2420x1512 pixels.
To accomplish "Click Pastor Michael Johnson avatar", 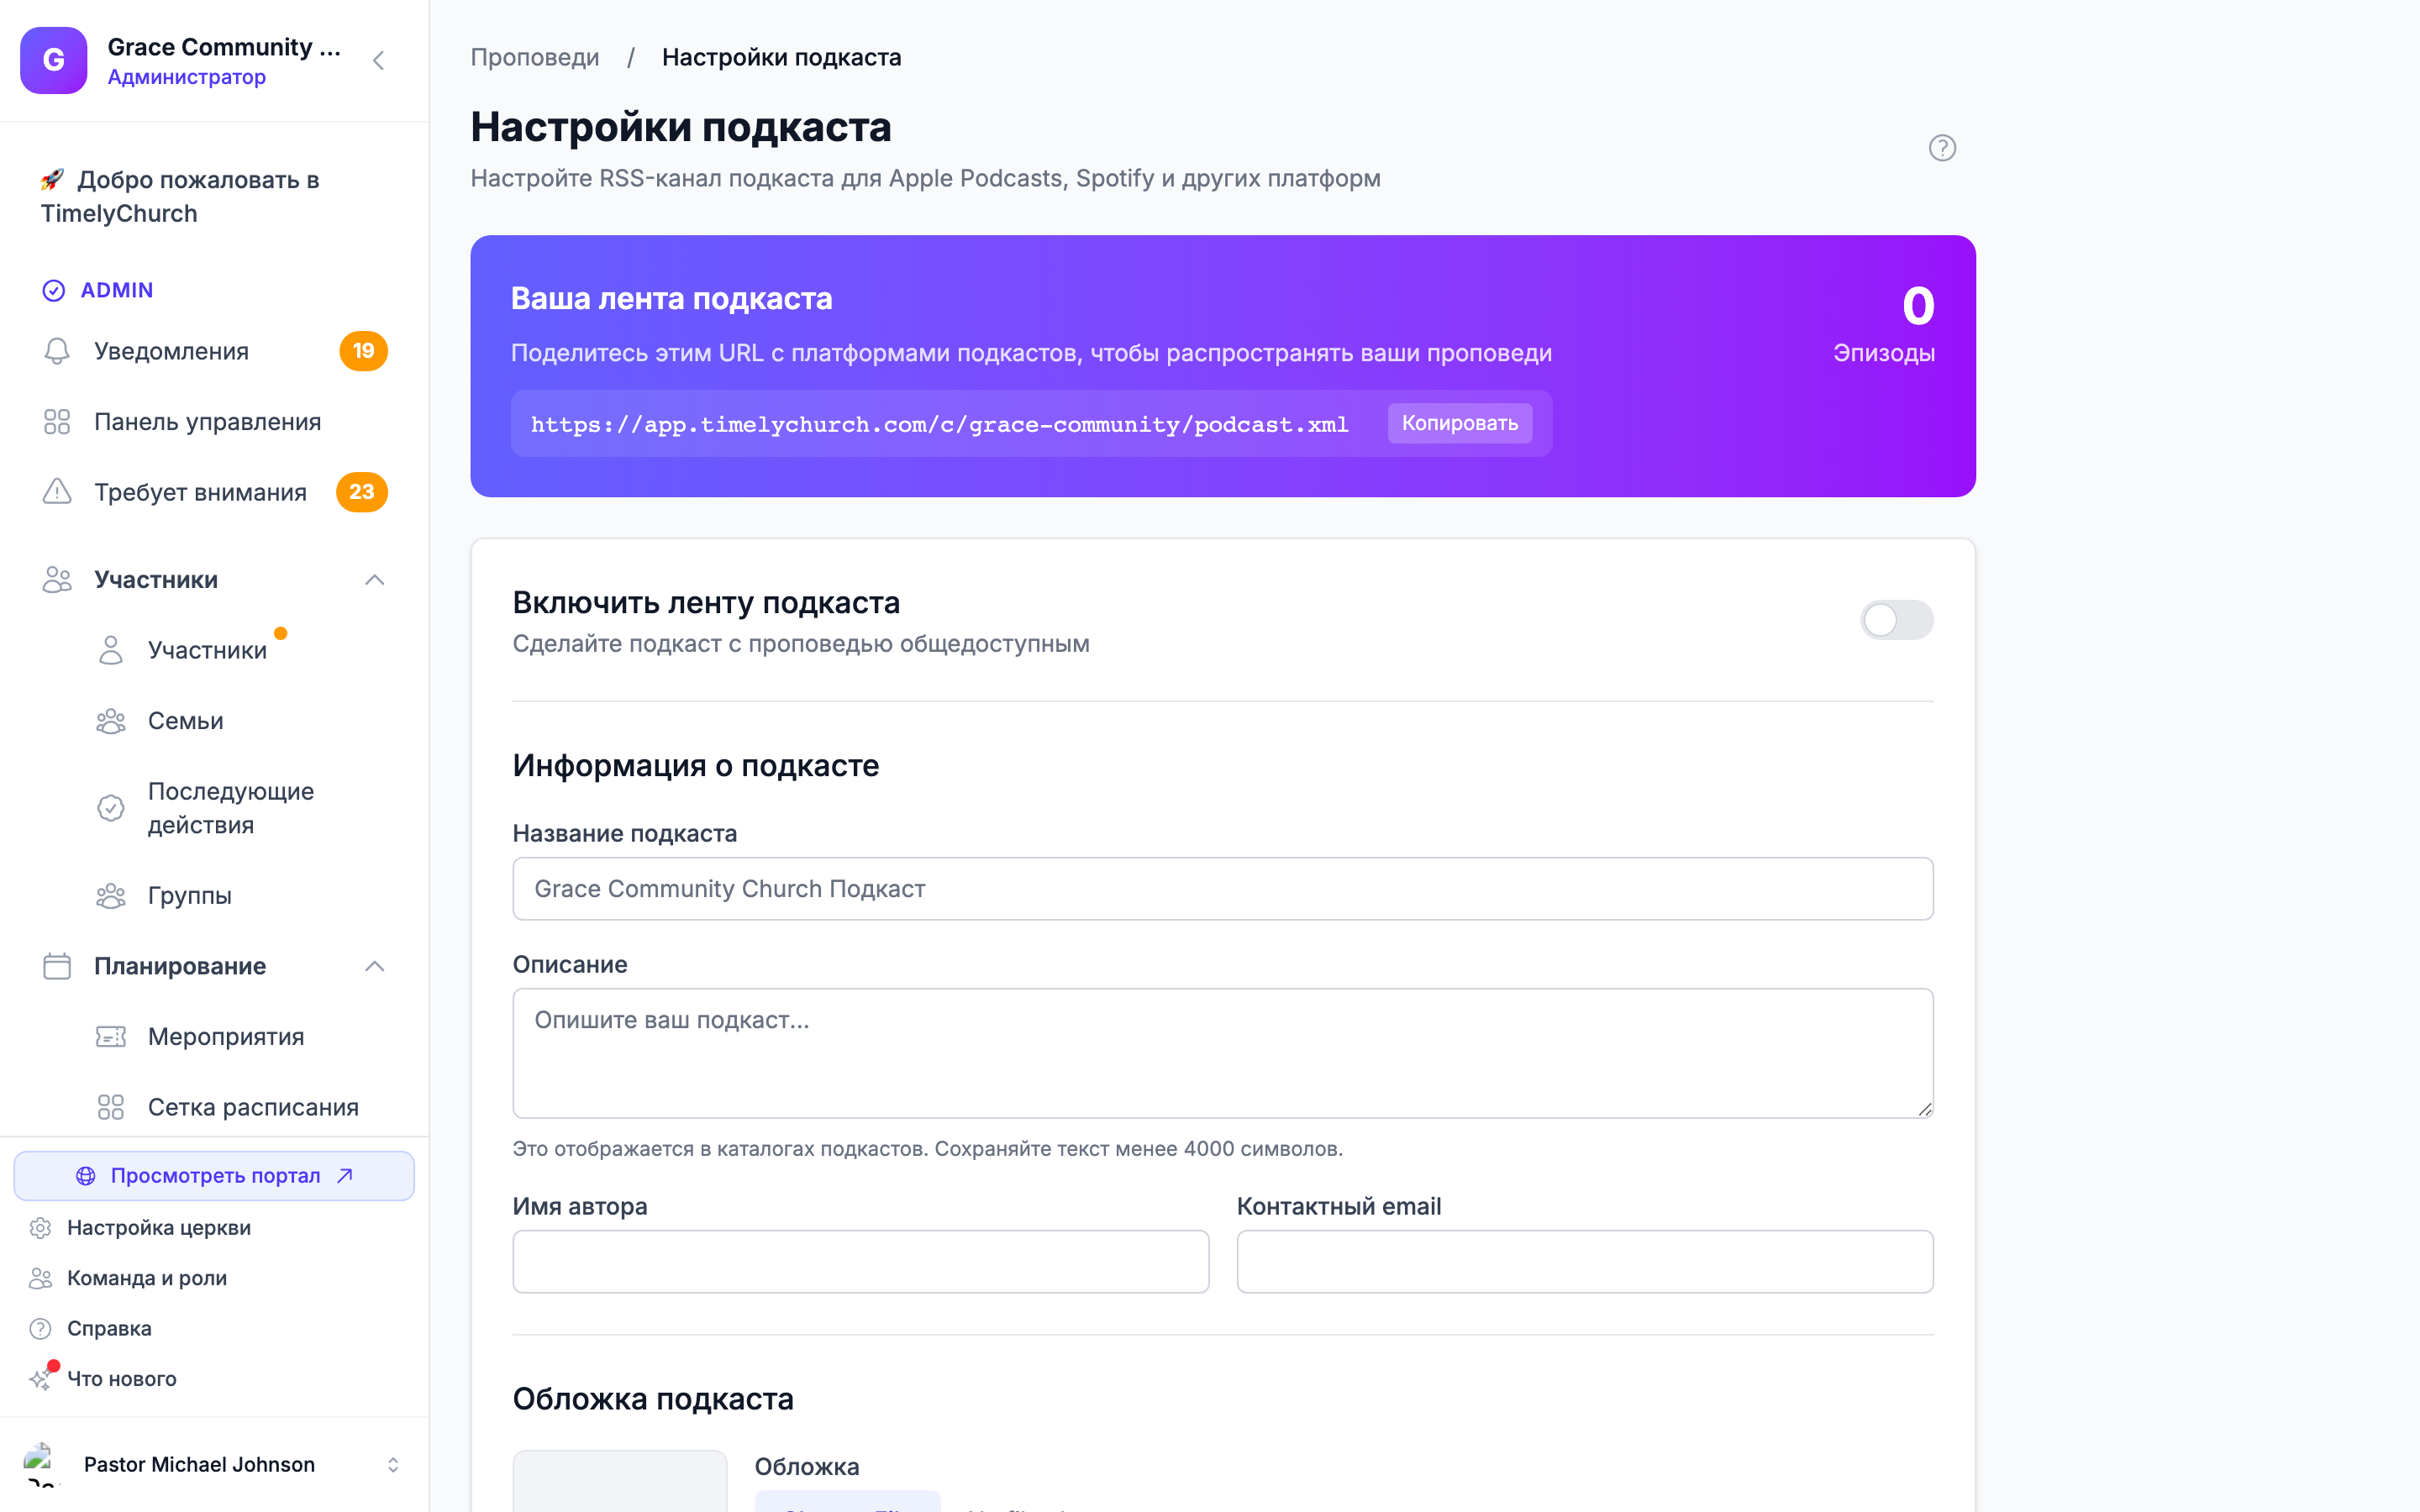I will 41,1464.
